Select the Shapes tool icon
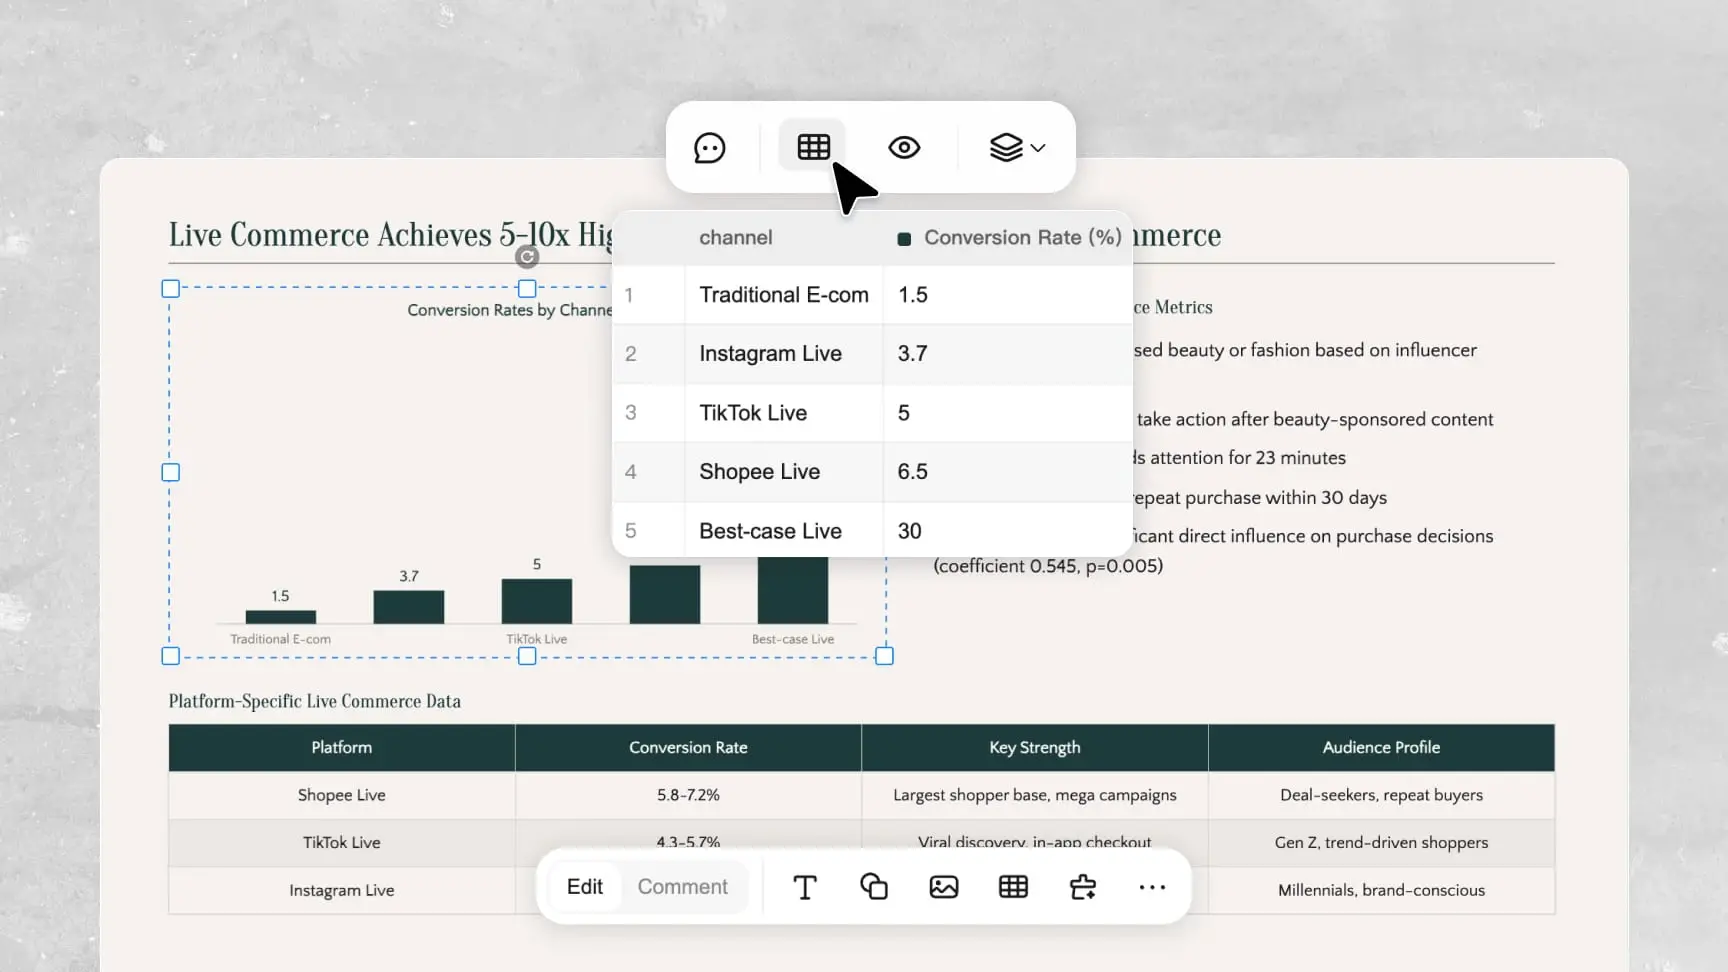The height and width of the screenshot is (972, 1728). tap(874, 887)
